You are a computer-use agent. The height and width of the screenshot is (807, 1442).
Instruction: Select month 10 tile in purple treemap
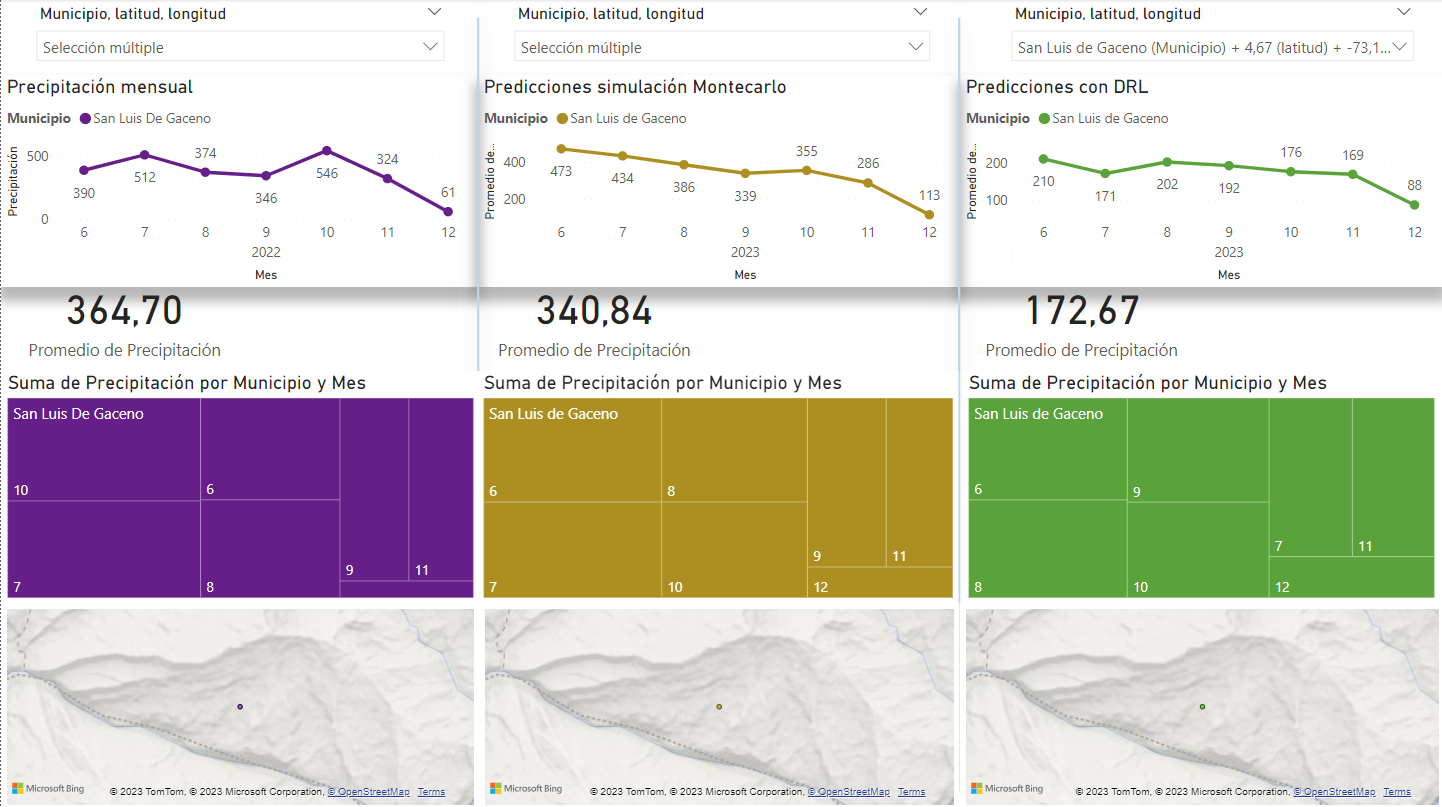[104, 450]
